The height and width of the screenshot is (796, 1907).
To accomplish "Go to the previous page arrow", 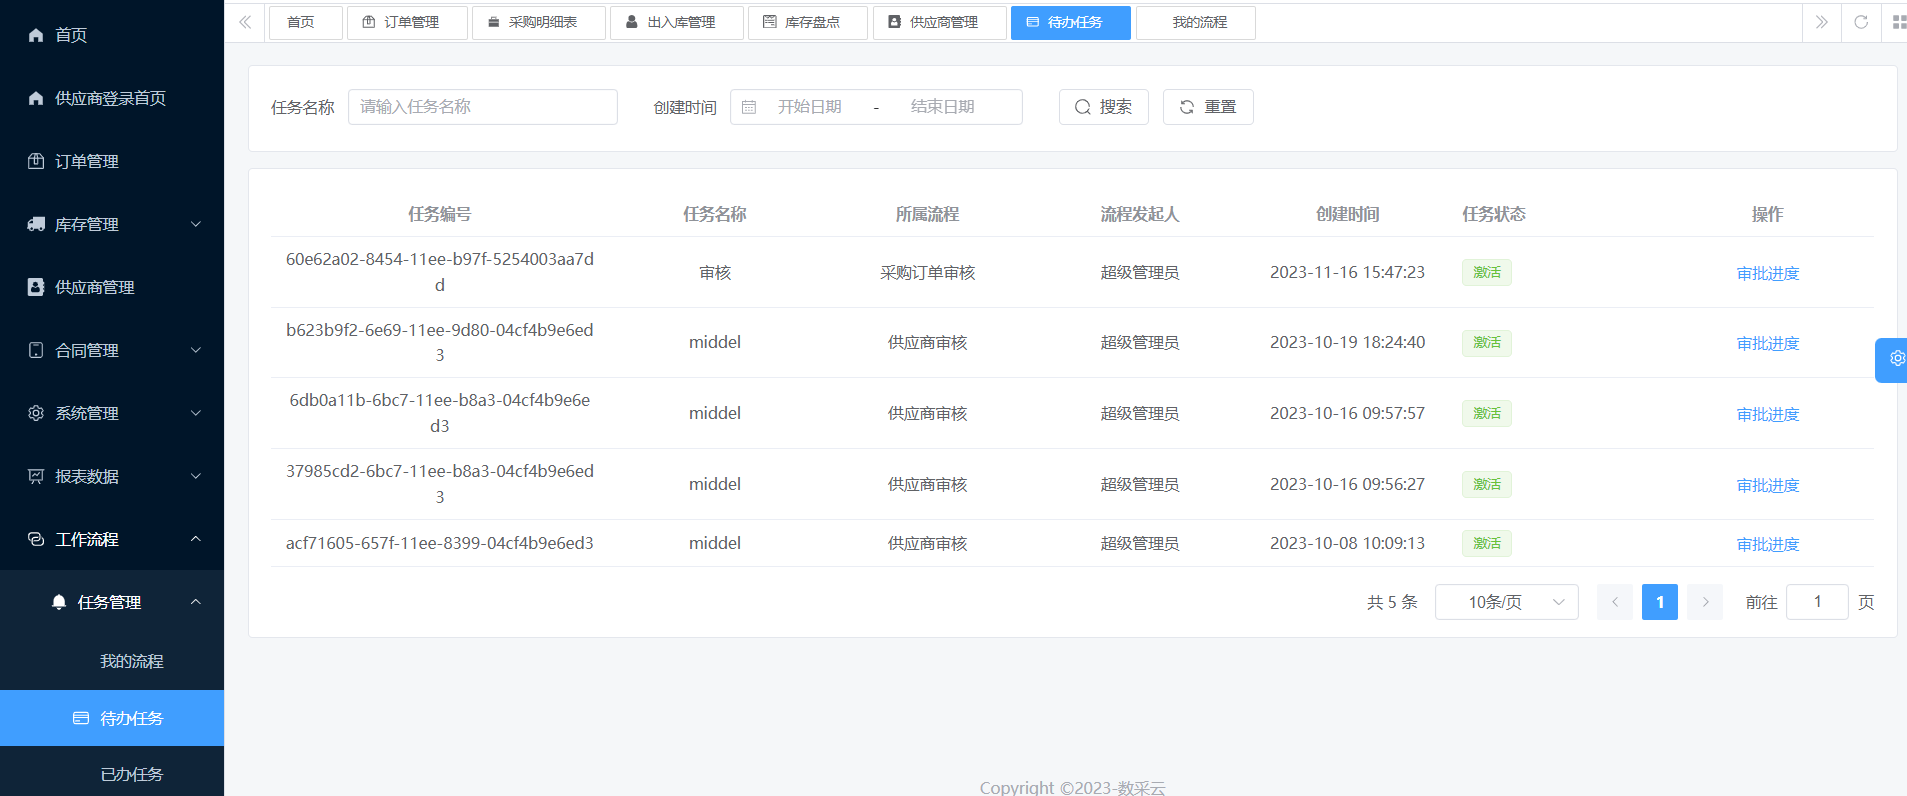I will [x=1614, y=602].
